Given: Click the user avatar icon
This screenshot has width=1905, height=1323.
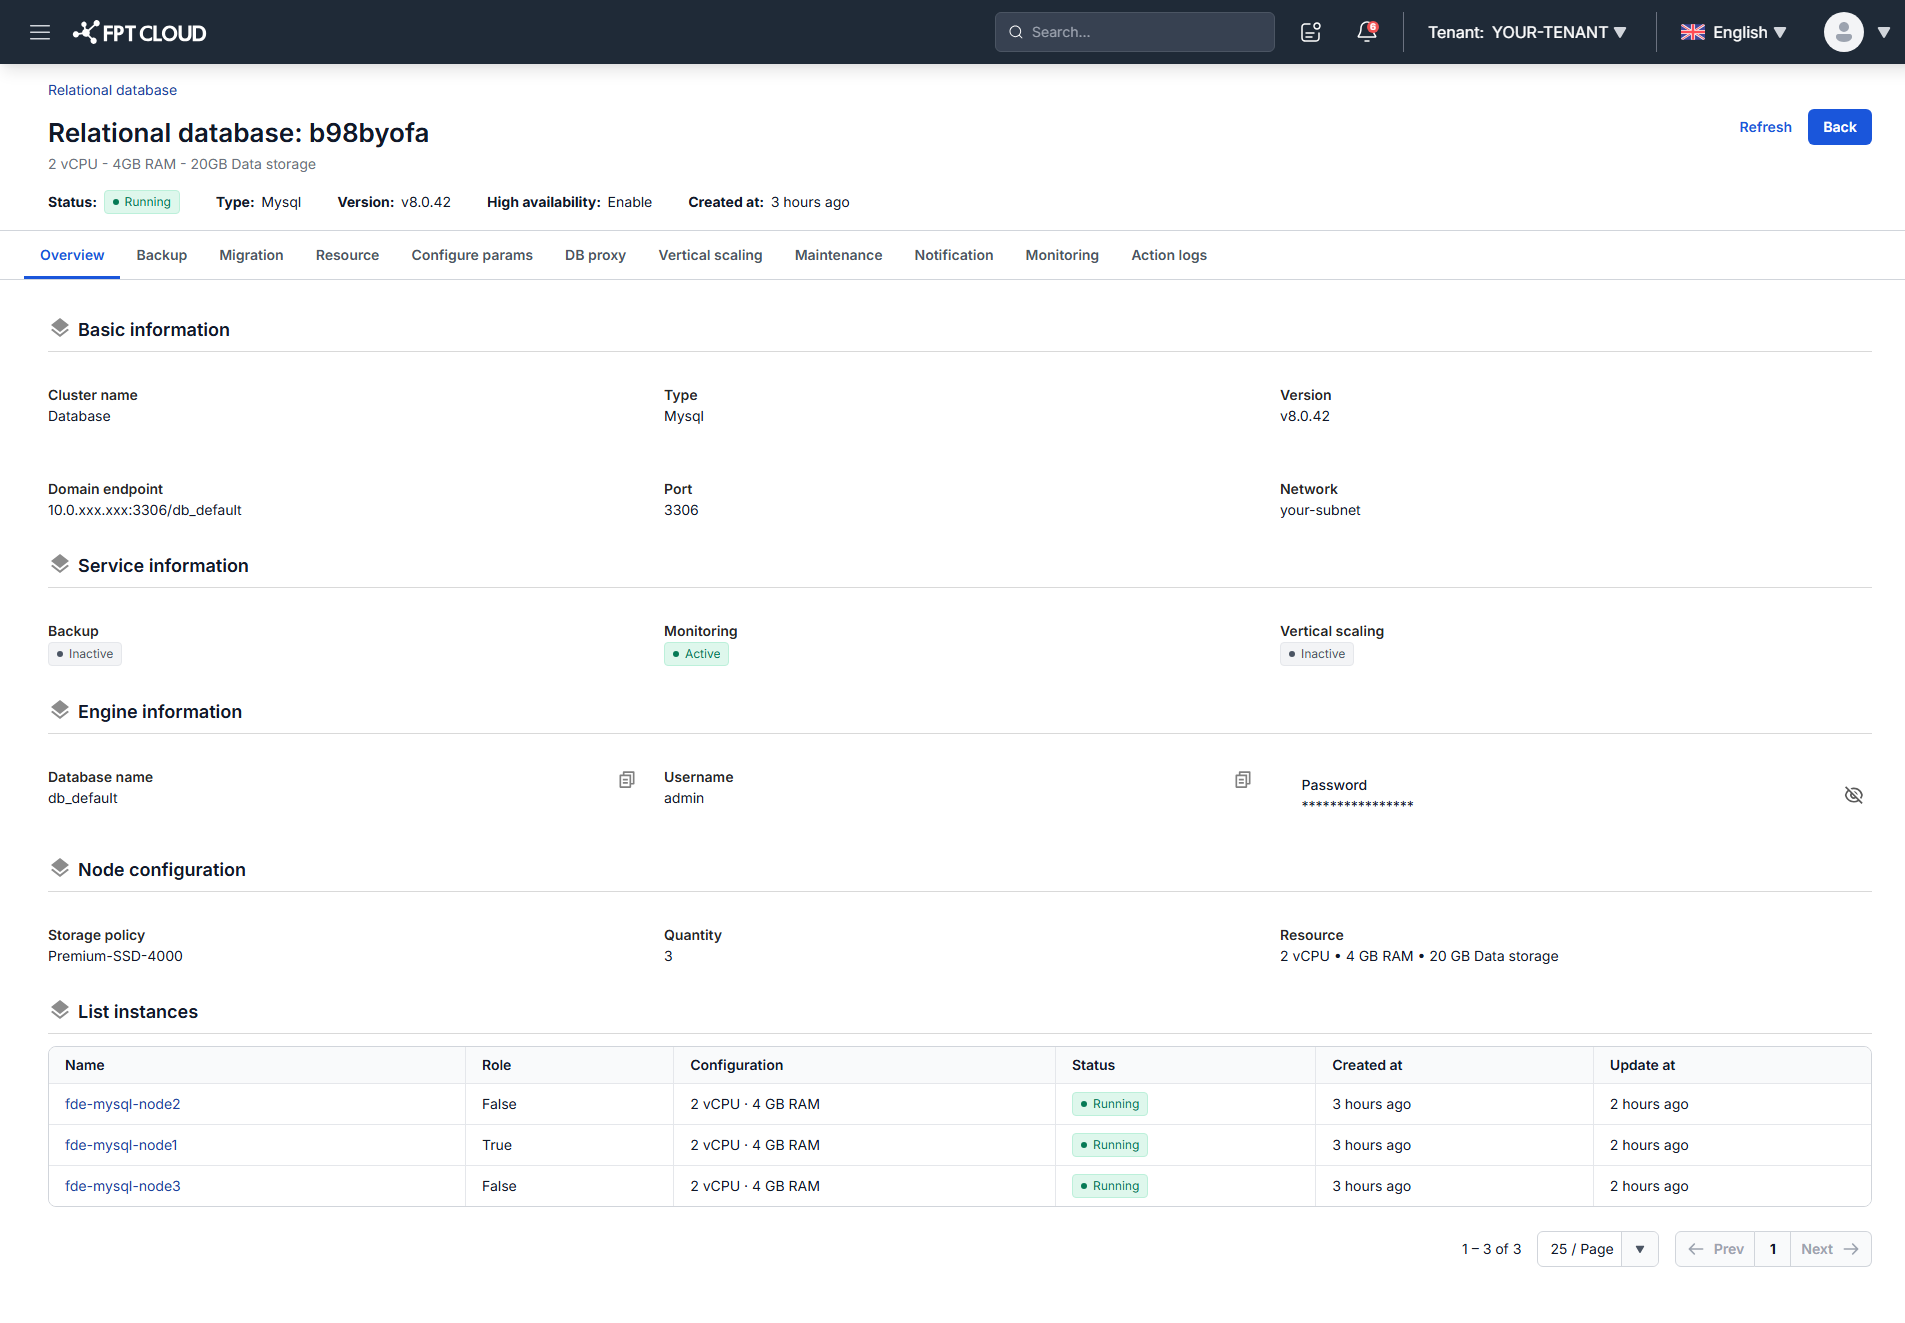Looking at the screenshot, I should coord(1843,32).
